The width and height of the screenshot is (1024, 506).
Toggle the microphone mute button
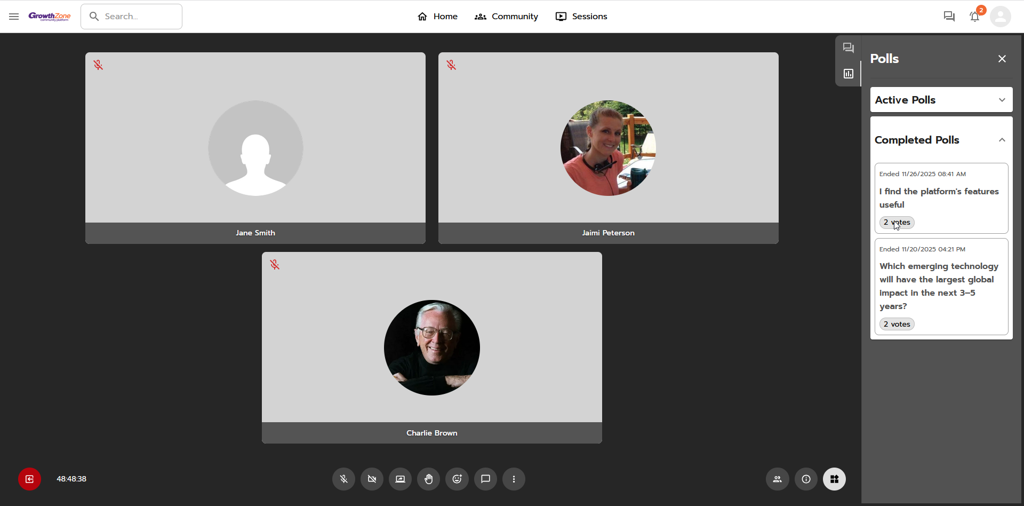coord(343,479)
